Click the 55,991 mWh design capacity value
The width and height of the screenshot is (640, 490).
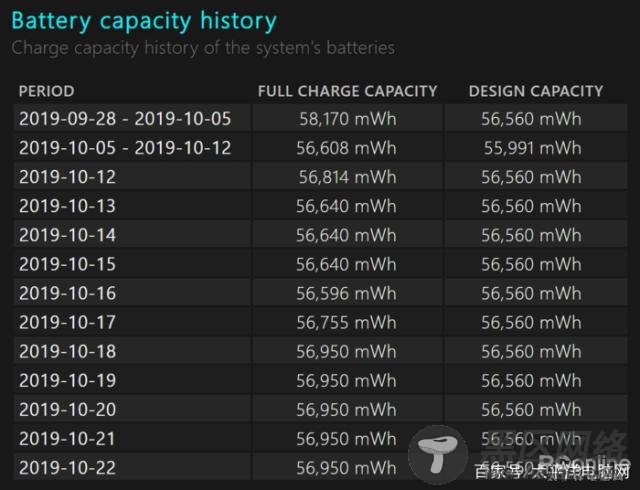click(x=533, y=148)
